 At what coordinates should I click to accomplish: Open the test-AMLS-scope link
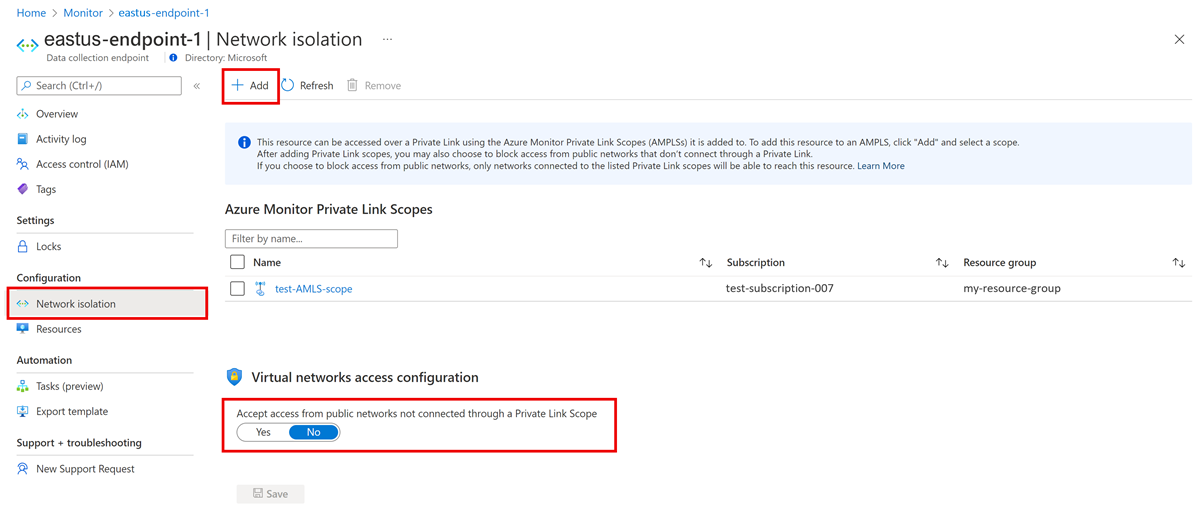314,289
